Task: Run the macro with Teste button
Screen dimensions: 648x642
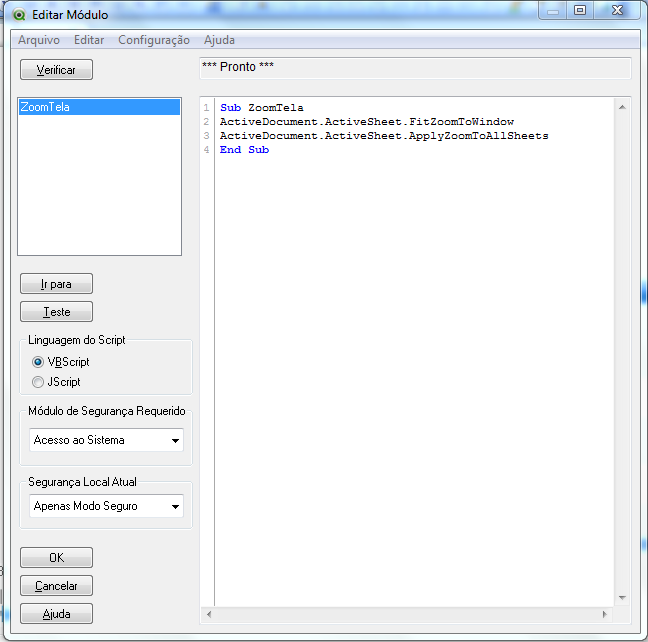Action: point(56,312)
